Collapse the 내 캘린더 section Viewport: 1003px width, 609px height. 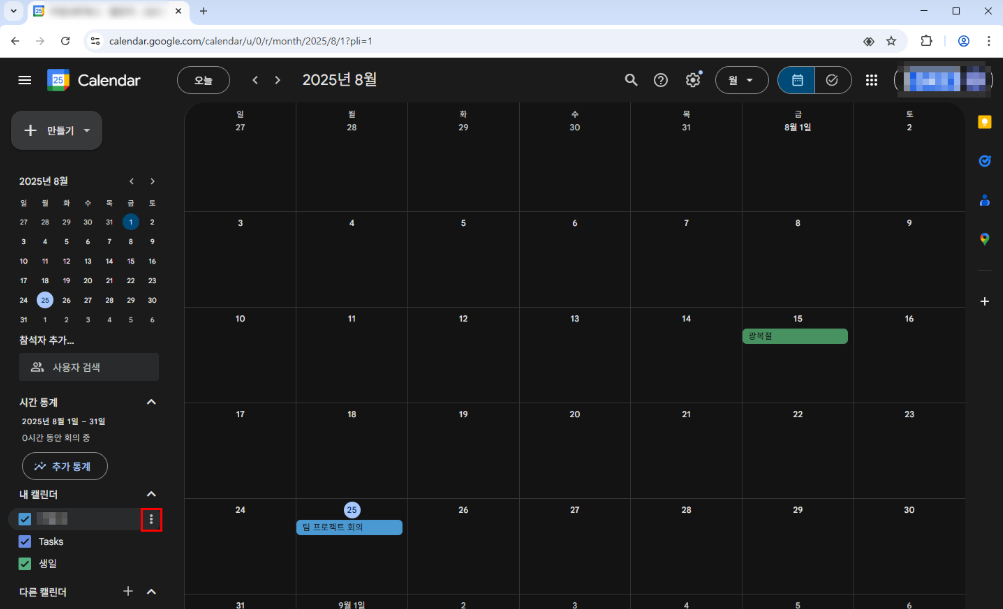click(152, 494)
